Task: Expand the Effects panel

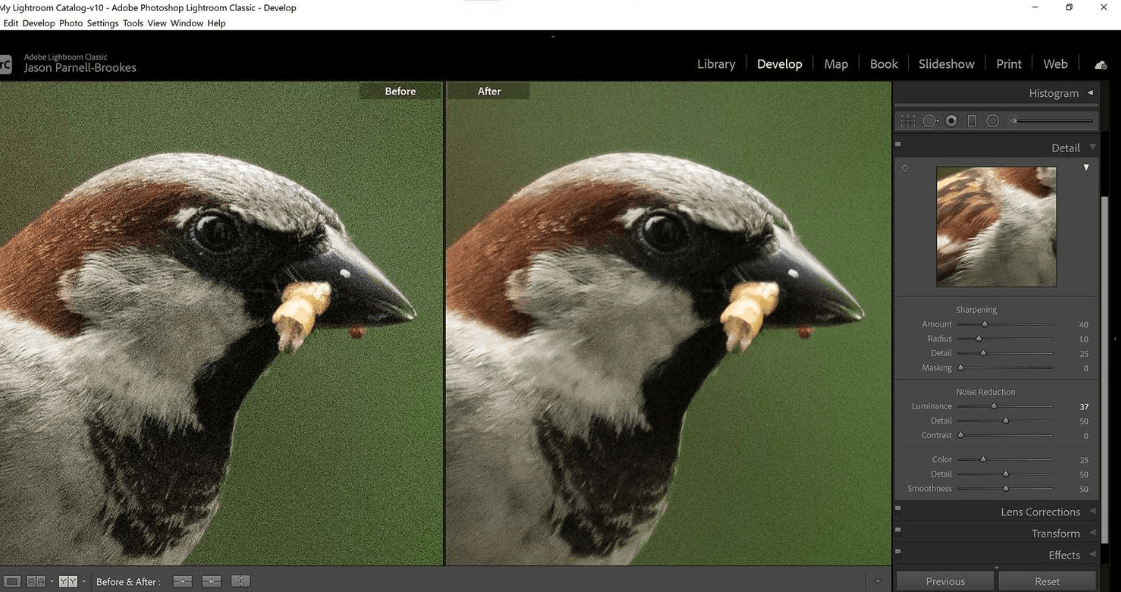Action: 1092,554
